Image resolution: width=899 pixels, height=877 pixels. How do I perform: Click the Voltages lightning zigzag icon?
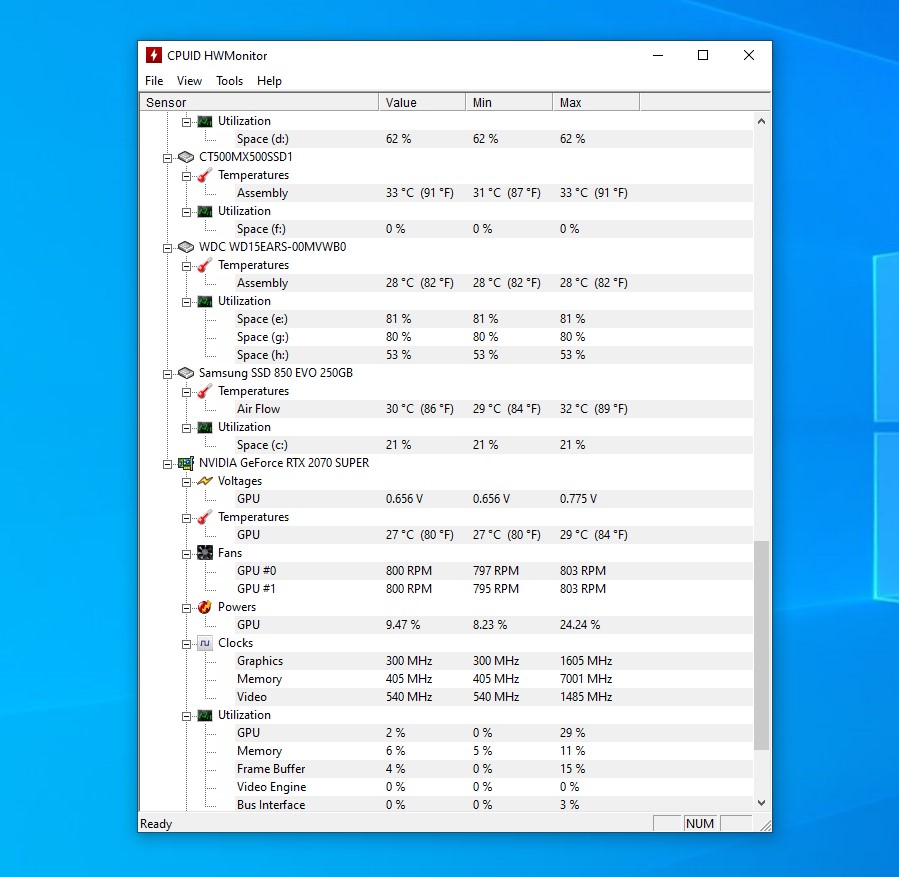[x=205, y=481]
